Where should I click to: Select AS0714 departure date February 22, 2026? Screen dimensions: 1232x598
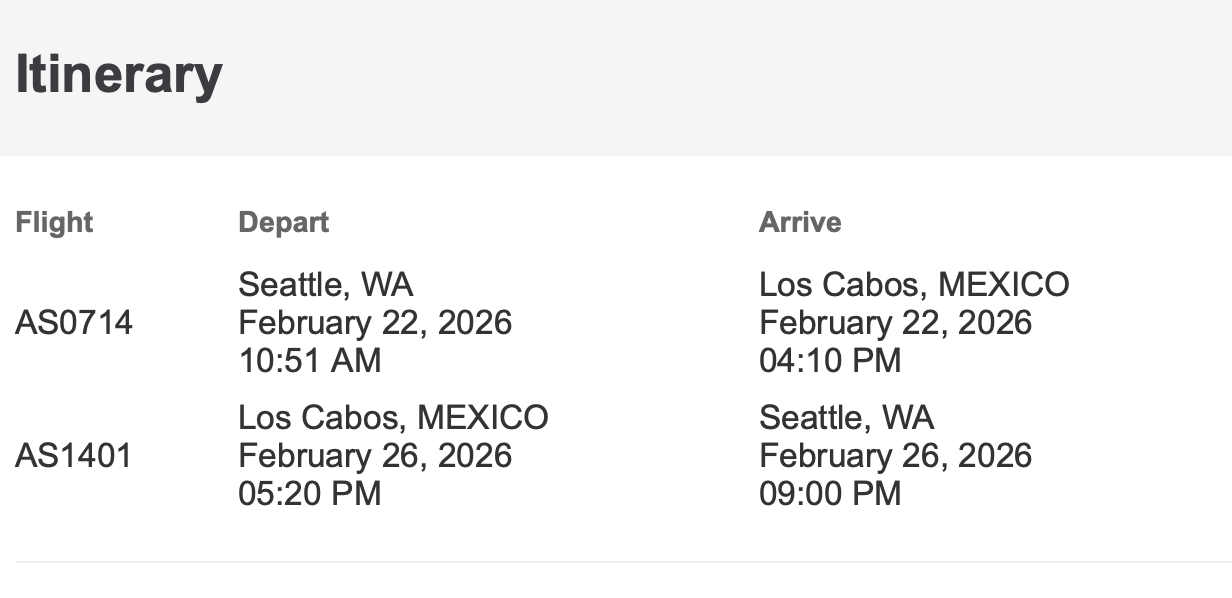(375, 323)
